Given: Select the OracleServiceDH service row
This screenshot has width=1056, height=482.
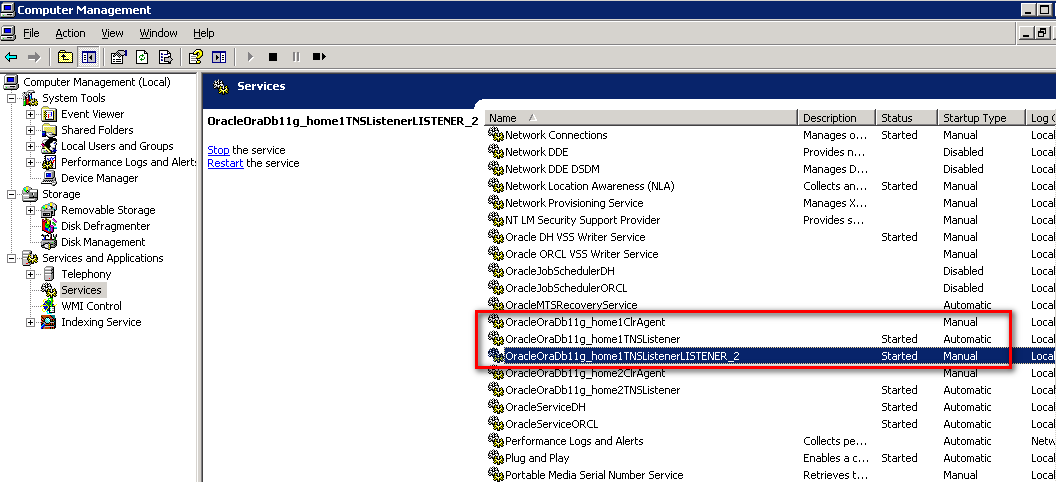Looking at the screenshot, I should coord(770,407).
